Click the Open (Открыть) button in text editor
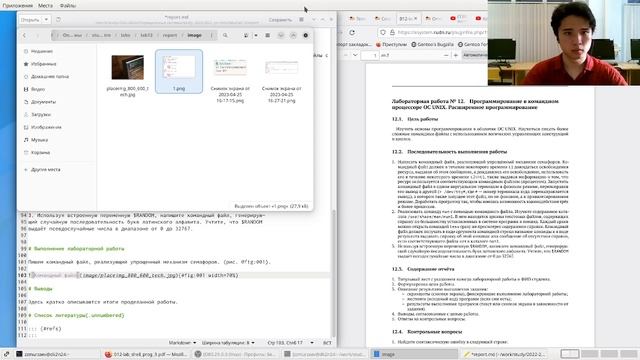The height and width of the screenshot is (360, 640). [x=30, y=20]
